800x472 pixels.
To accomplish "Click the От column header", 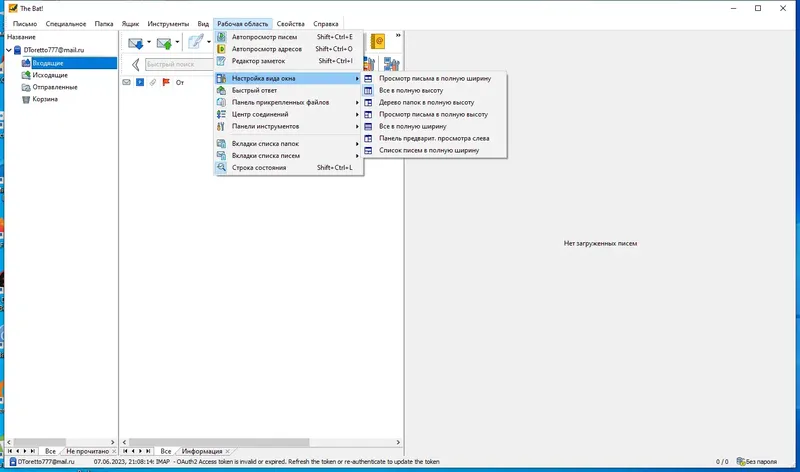I will 180,82.
